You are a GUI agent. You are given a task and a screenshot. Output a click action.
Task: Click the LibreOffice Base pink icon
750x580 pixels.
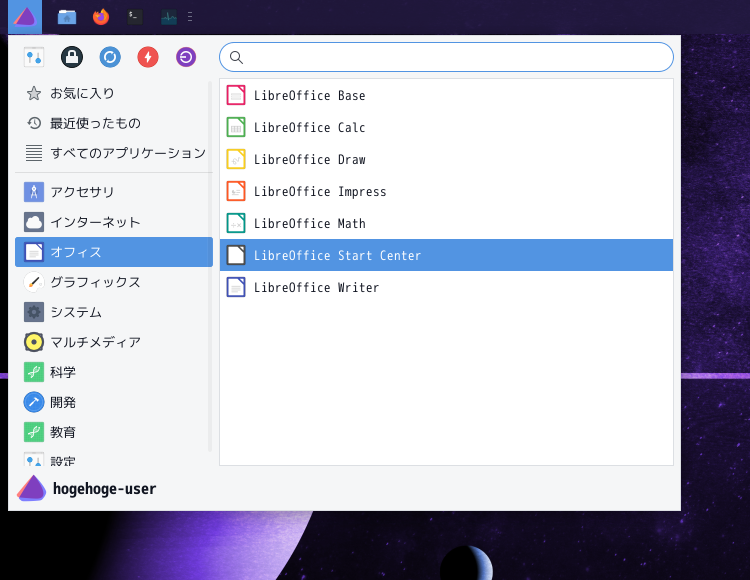point(236,95)
